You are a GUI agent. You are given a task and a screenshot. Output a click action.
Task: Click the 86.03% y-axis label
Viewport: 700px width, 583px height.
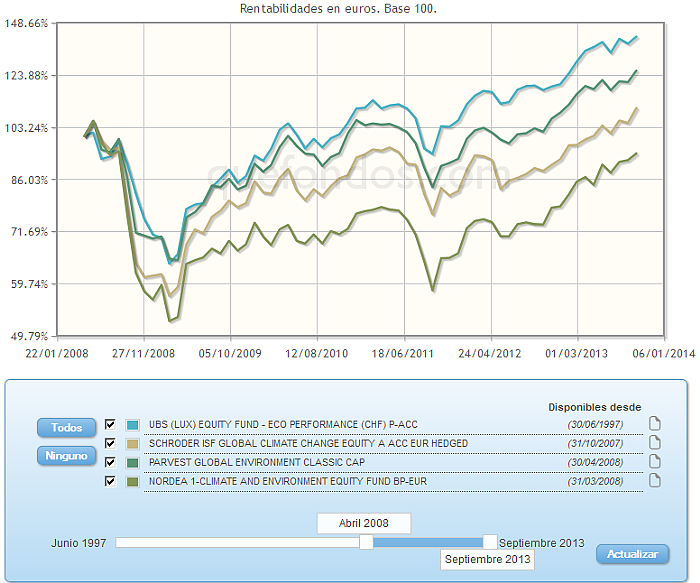point(29,180)
